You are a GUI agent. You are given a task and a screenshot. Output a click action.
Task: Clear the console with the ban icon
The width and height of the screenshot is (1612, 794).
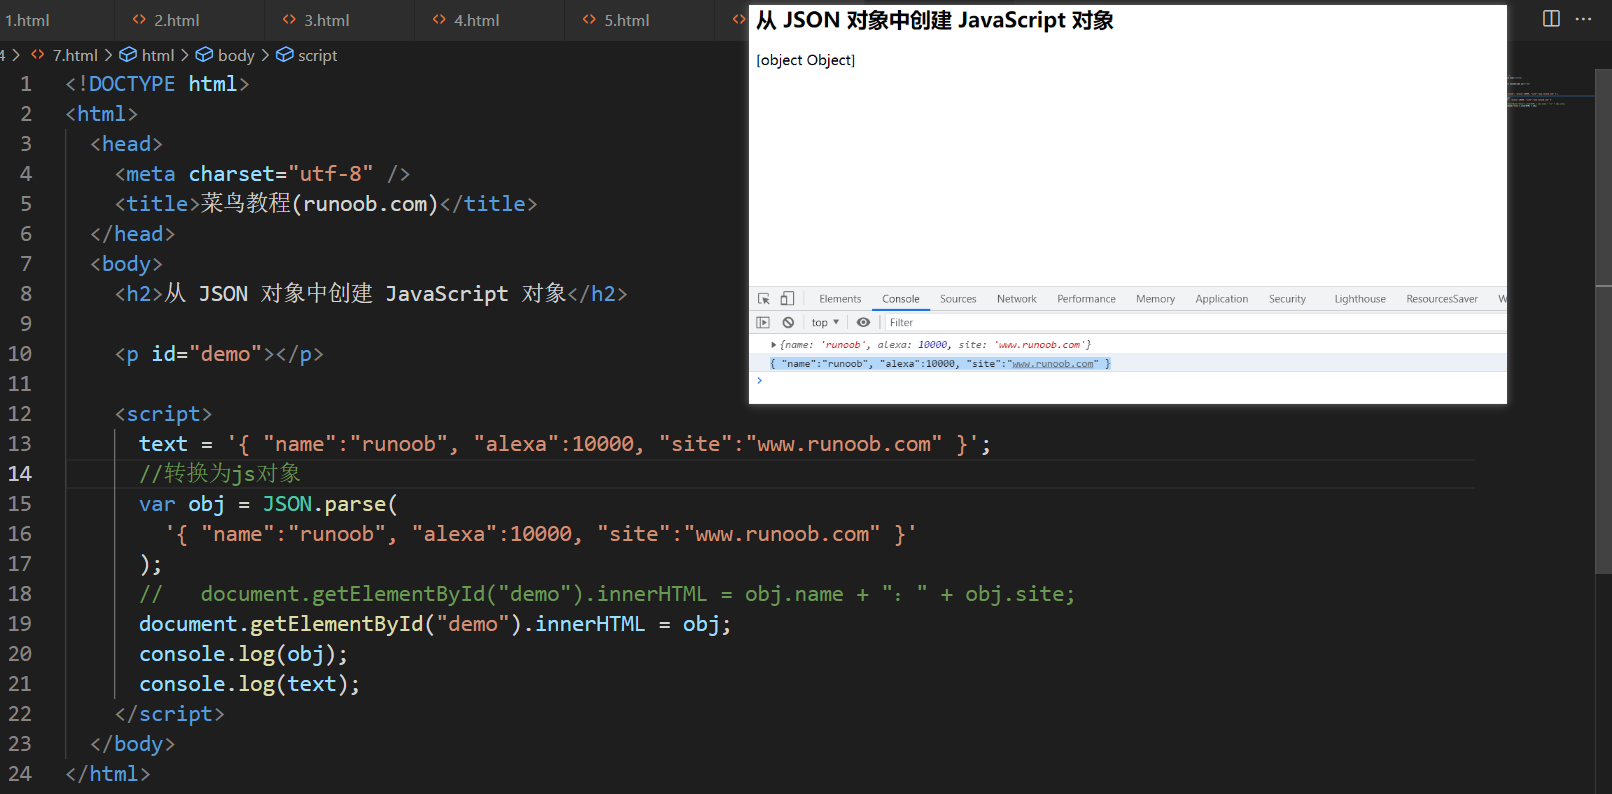click(x=788, y=323)
